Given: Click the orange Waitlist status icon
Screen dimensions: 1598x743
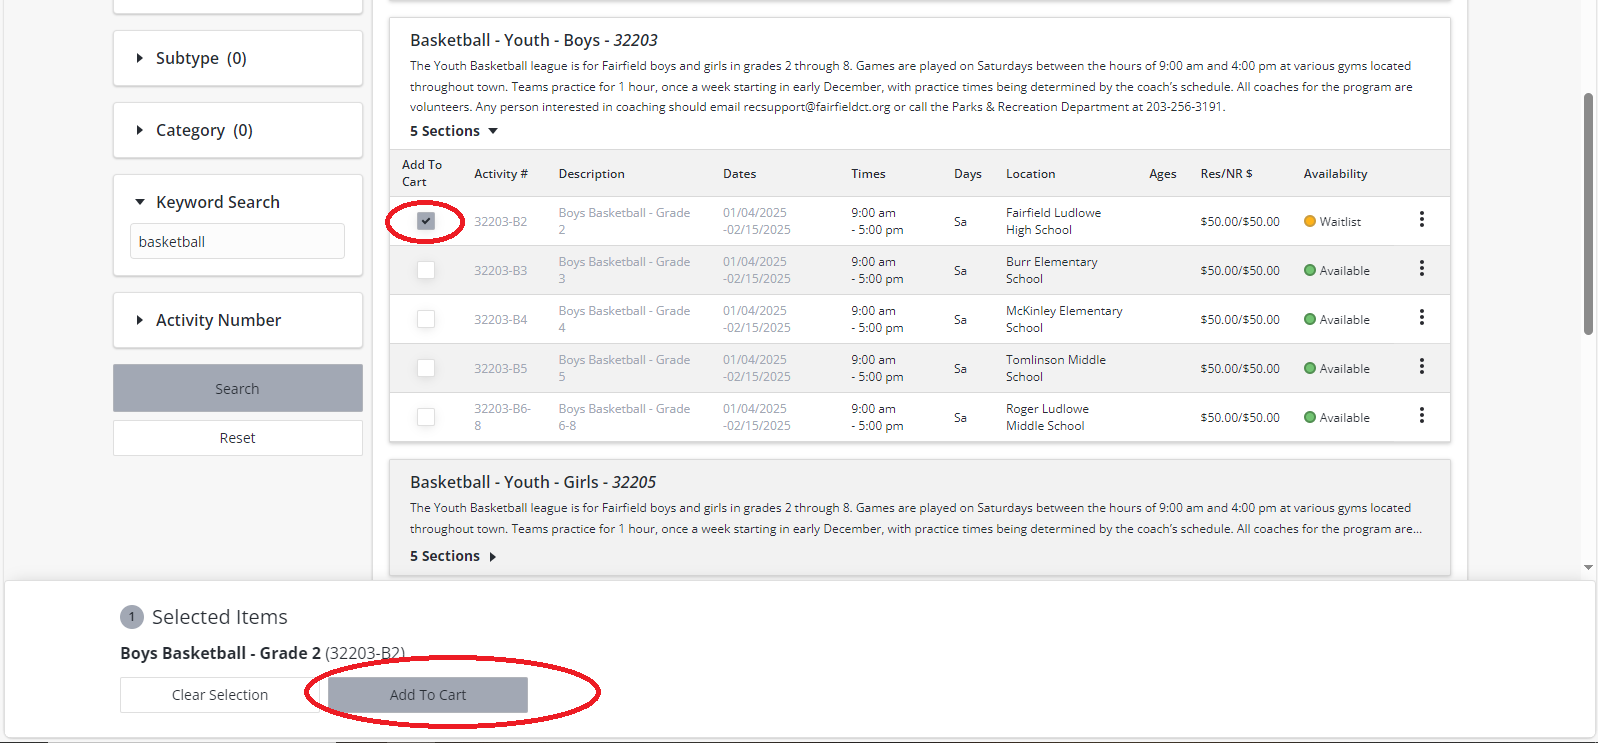Looking at the screenshot, I should click(x=1309, y=221).
